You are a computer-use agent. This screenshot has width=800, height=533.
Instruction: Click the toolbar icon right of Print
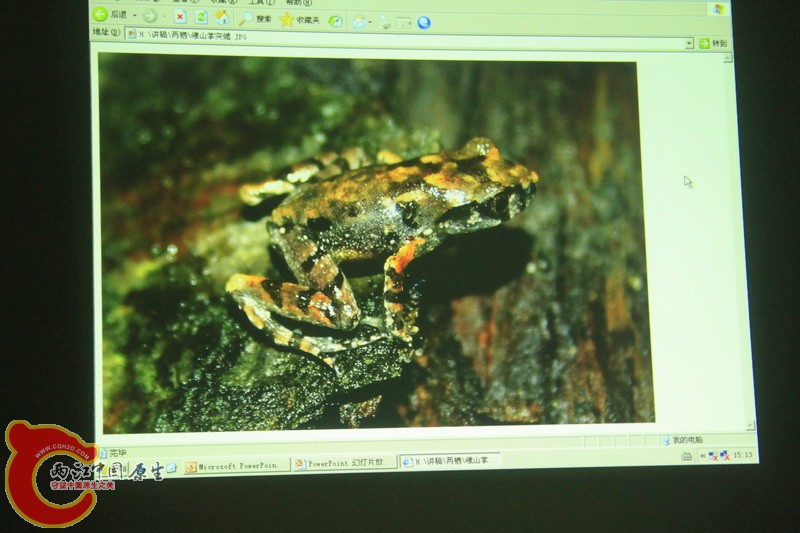click(x=403, y=23)
